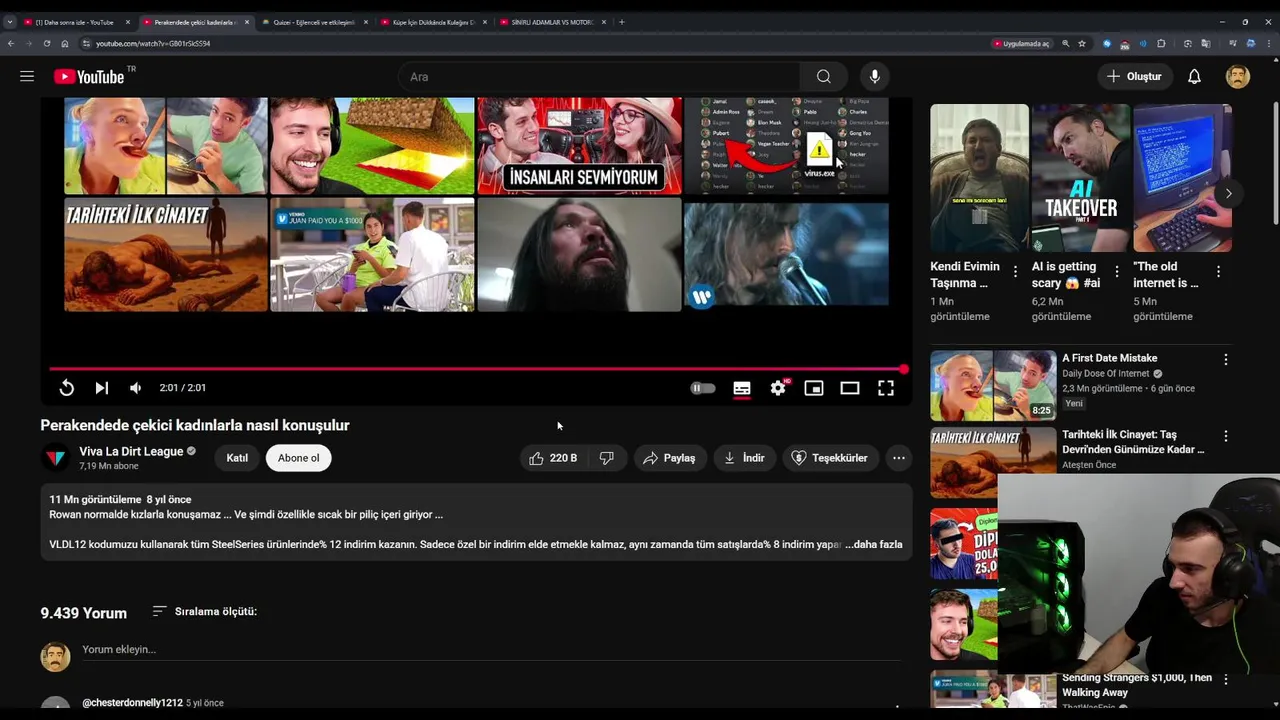This screenshot has height=720, width=1280.
Task: Click the video progress bar
Action: 477,369
